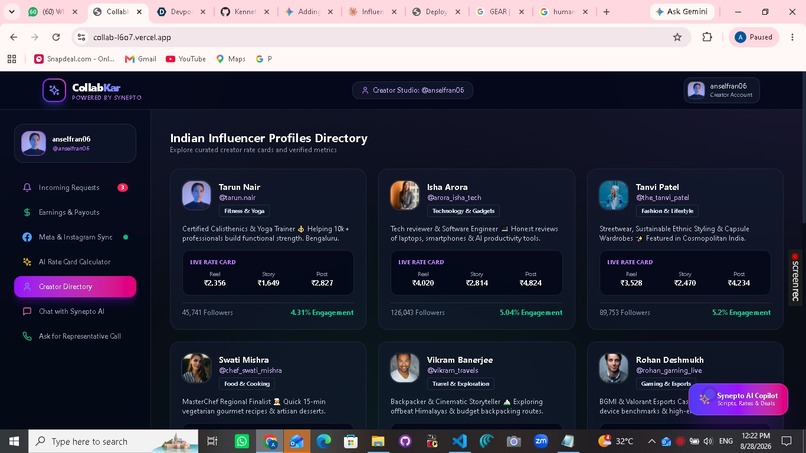This screenshot has width=806, height=453.
Task: Open Chrome's three-dot menu
Action: click(792, 37)
